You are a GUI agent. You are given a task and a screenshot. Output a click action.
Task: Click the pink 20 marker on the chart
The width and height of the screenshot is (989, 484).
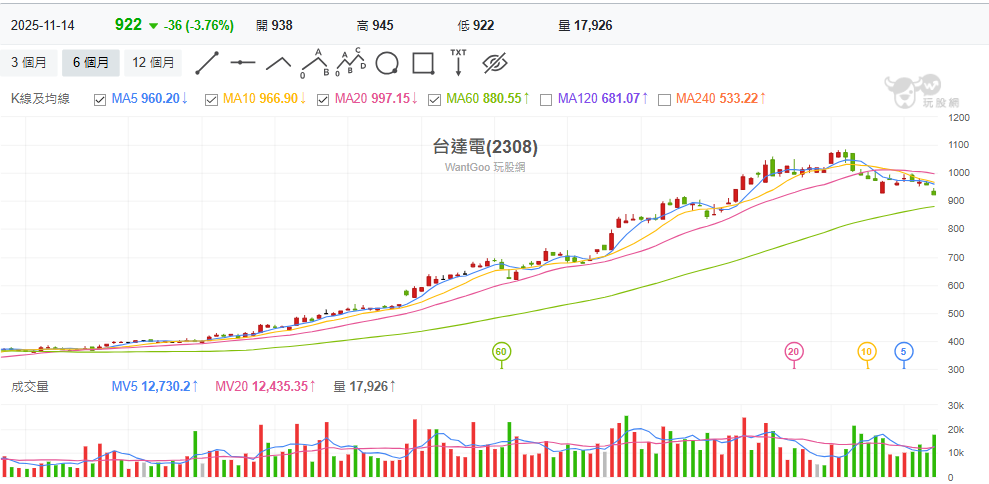pyautogui.click(x=794, y=351)
